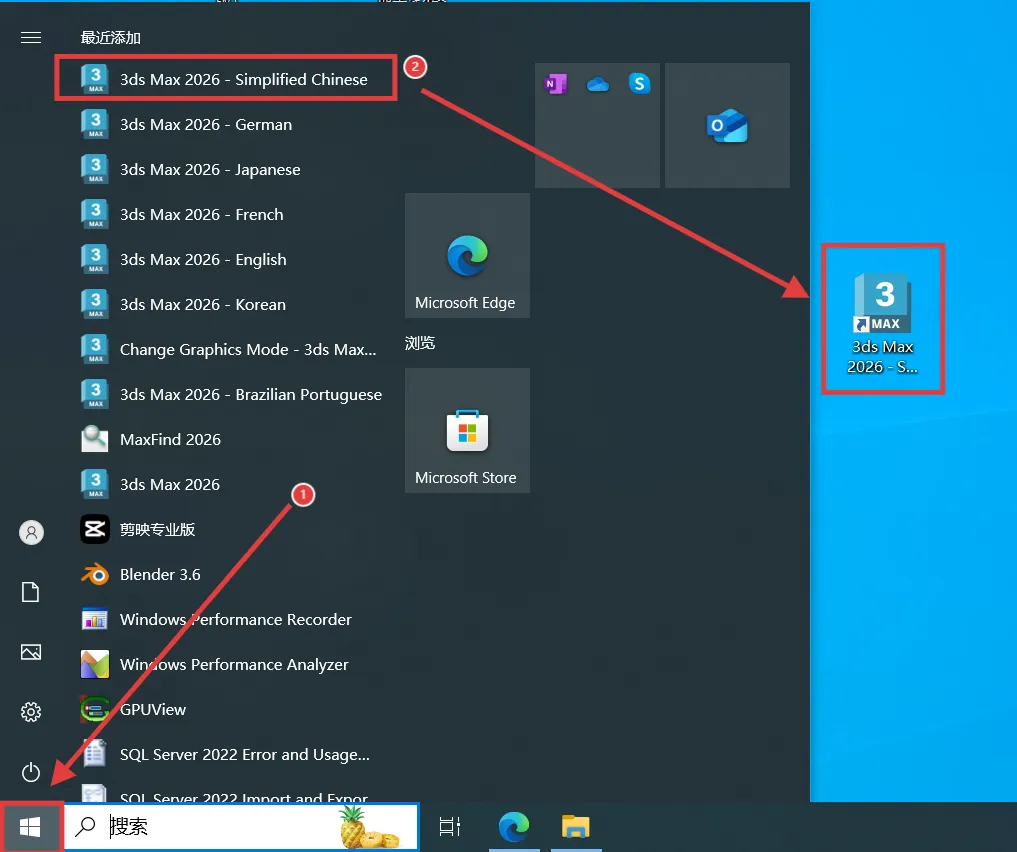
Task: Open File Explorer from the taskbar
Action: 575,827
